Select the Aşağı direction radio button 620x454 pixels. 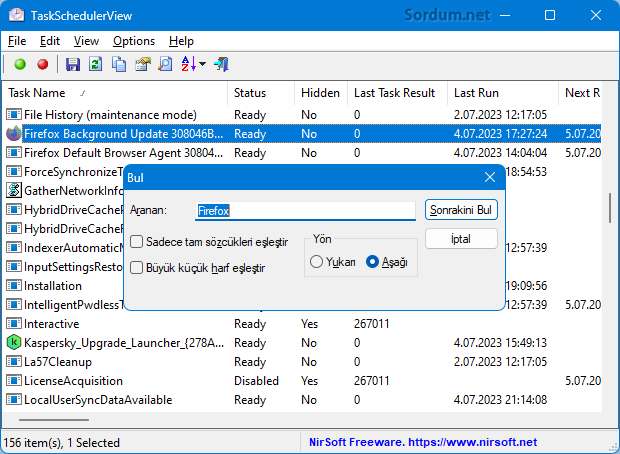click(372, 262)
